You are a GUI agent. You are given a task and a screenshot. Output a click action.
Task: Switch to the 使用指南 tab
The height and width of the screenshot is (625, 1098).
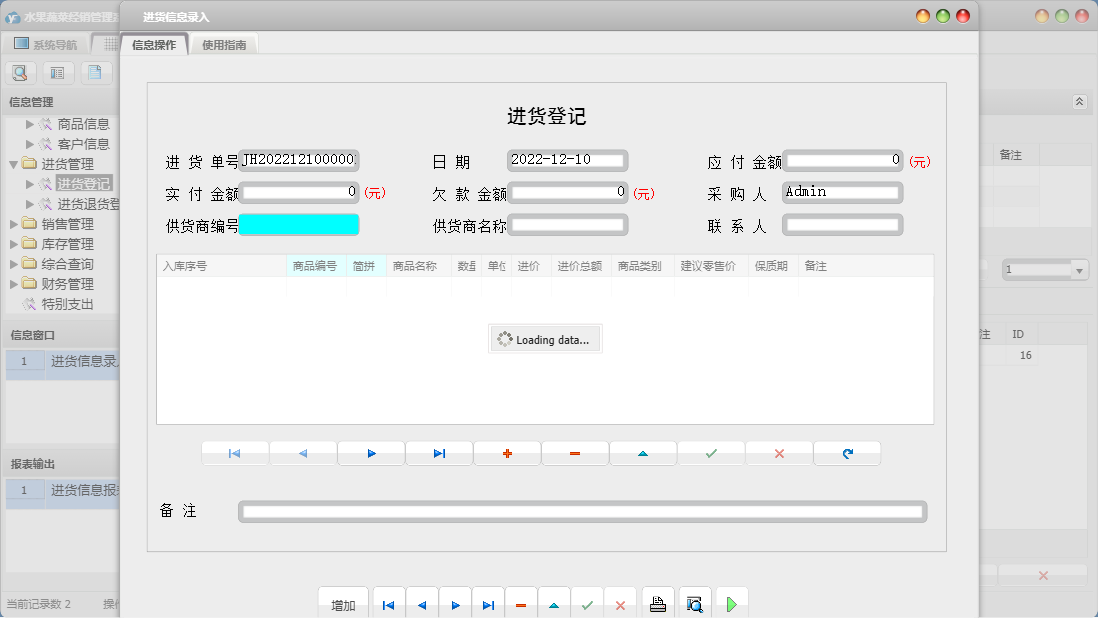point(224,44)
